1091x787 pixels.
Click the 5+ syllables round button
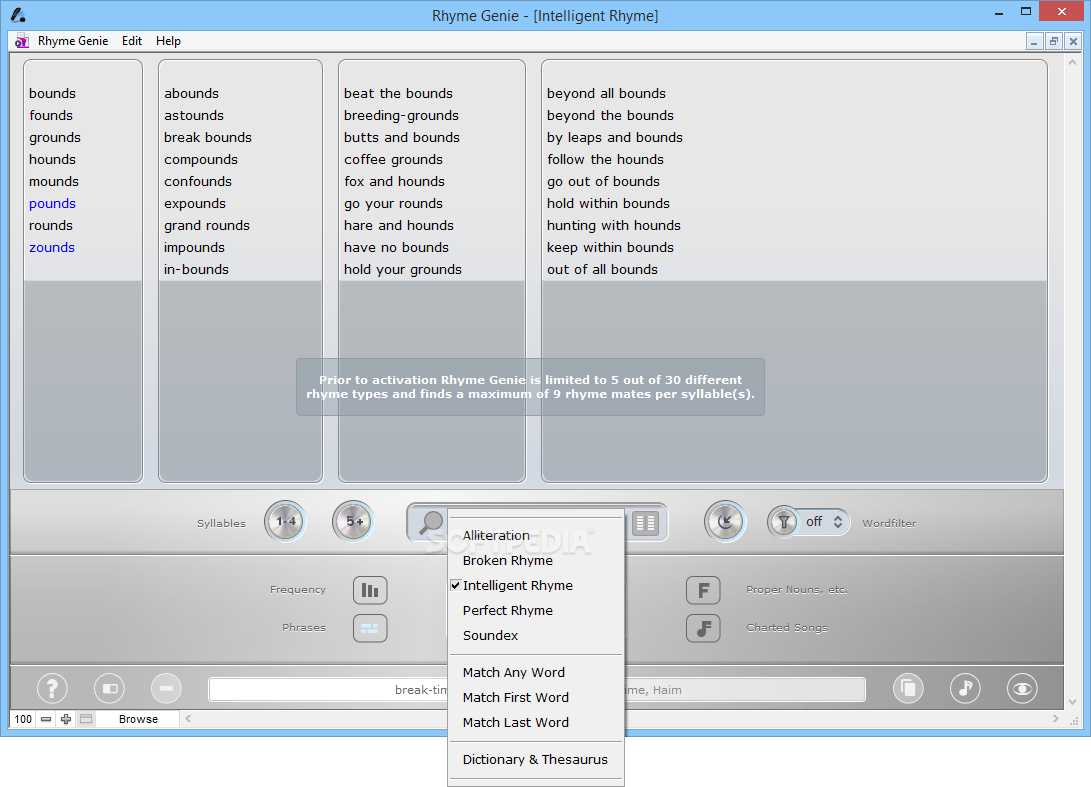coord(353,521)
